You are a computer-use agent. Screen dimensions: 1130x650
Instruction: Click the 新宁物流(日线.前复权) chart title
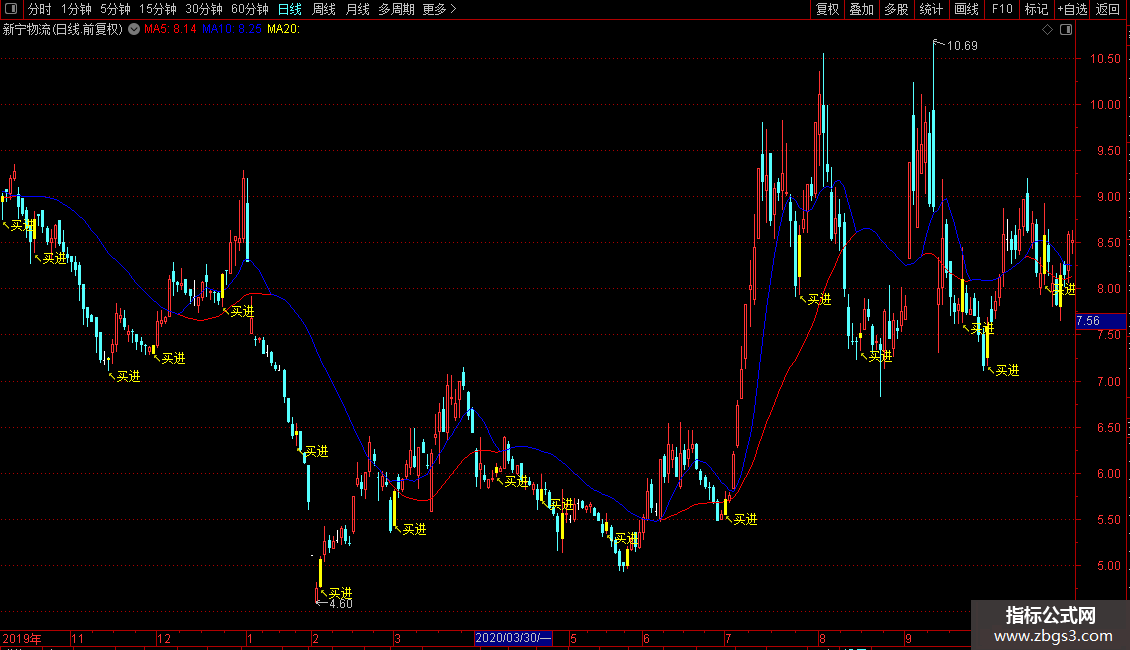[x=63, y=29]
